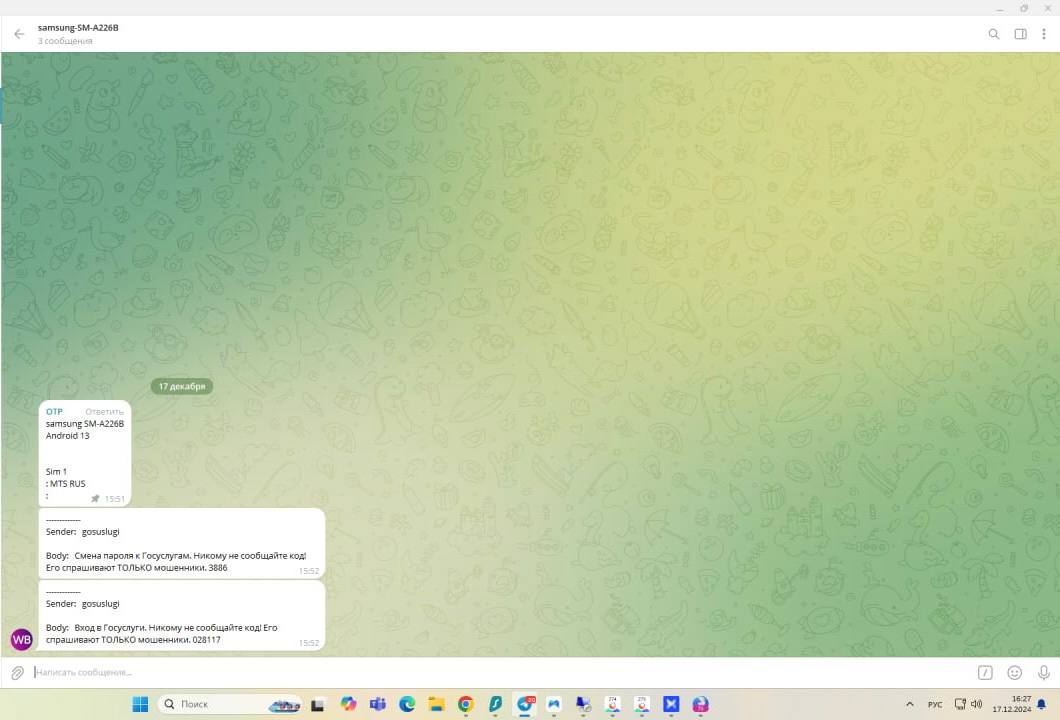Open Microsoft Teams from the taskbar
The height and width of the screenshot is (720, 1060).
[377, 704]
